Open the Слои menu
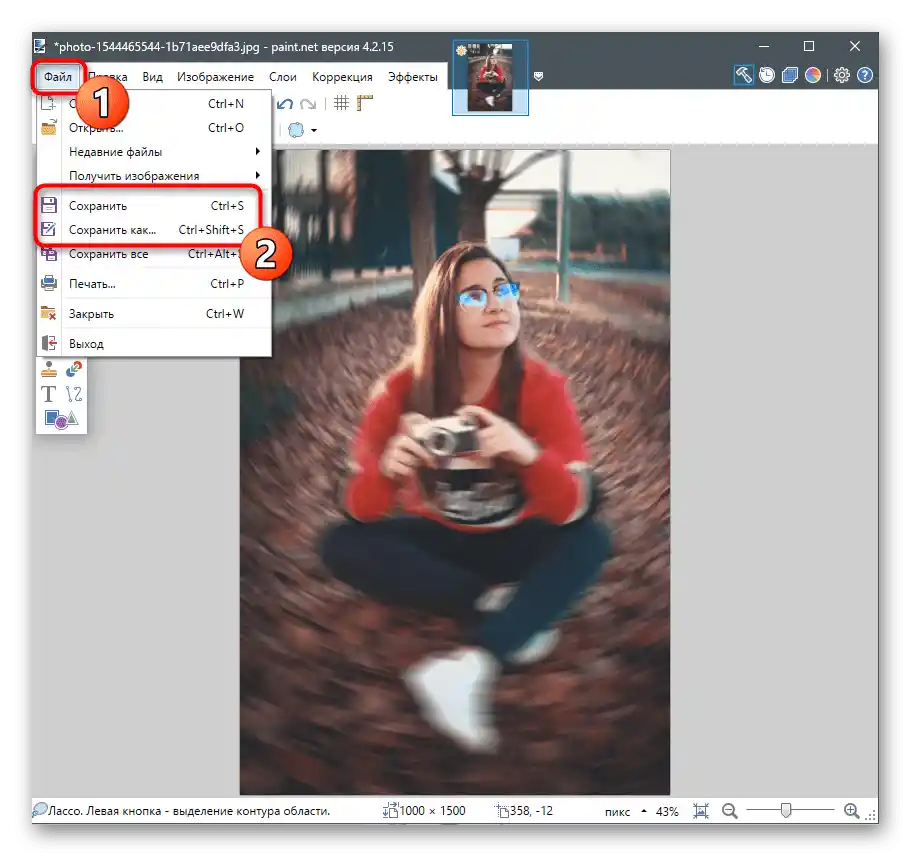Viewport: 911px width, 857px height. coord(282,77)
